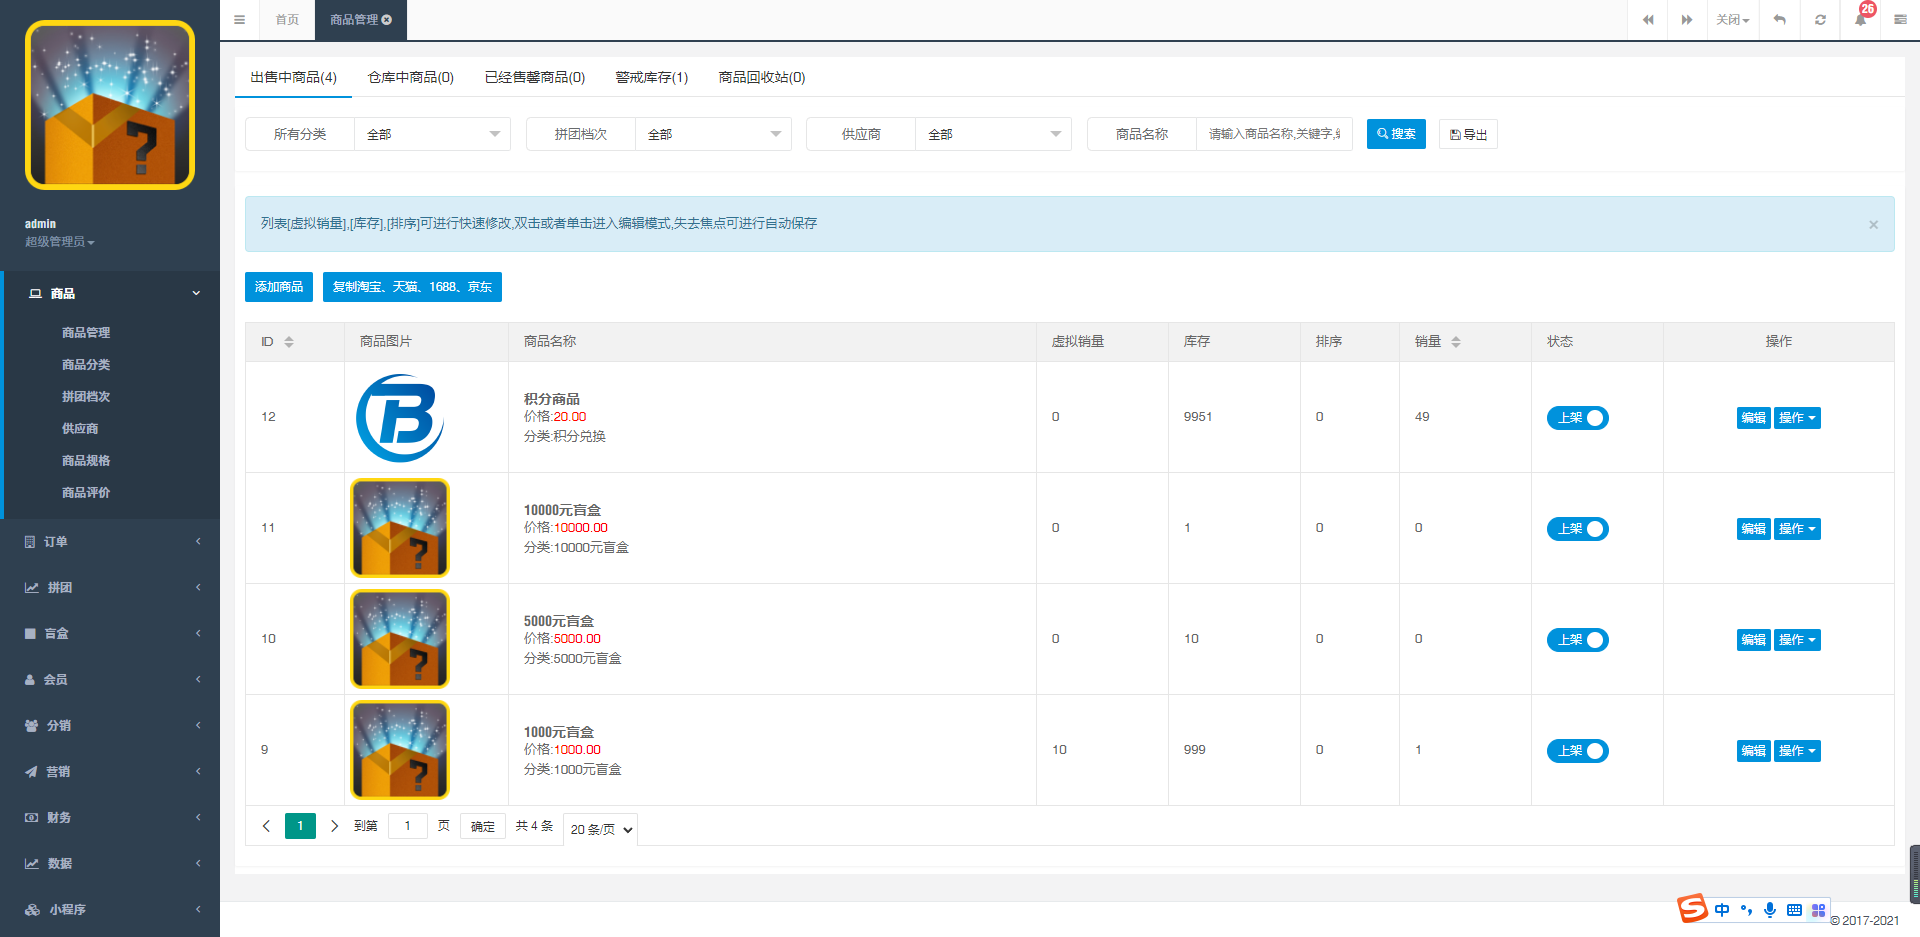Click the 商品名称 search input field
This screenshot has height=937, width=1920.
click(x=1273, y=134)
